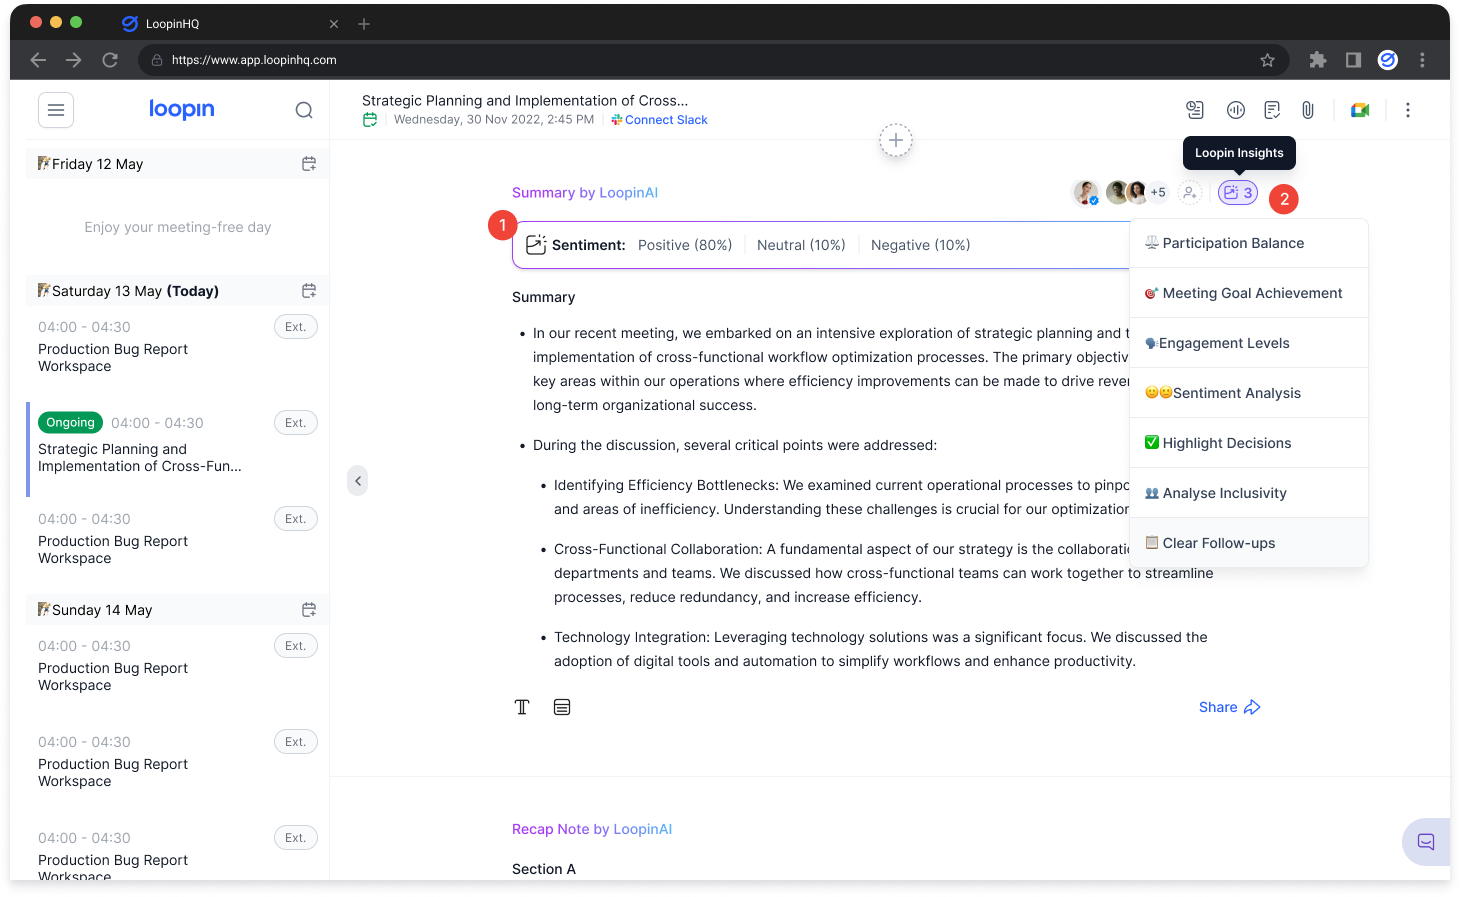Open a new browser tab
Viewport: 1460px width, 897px height.
(364, 24)
